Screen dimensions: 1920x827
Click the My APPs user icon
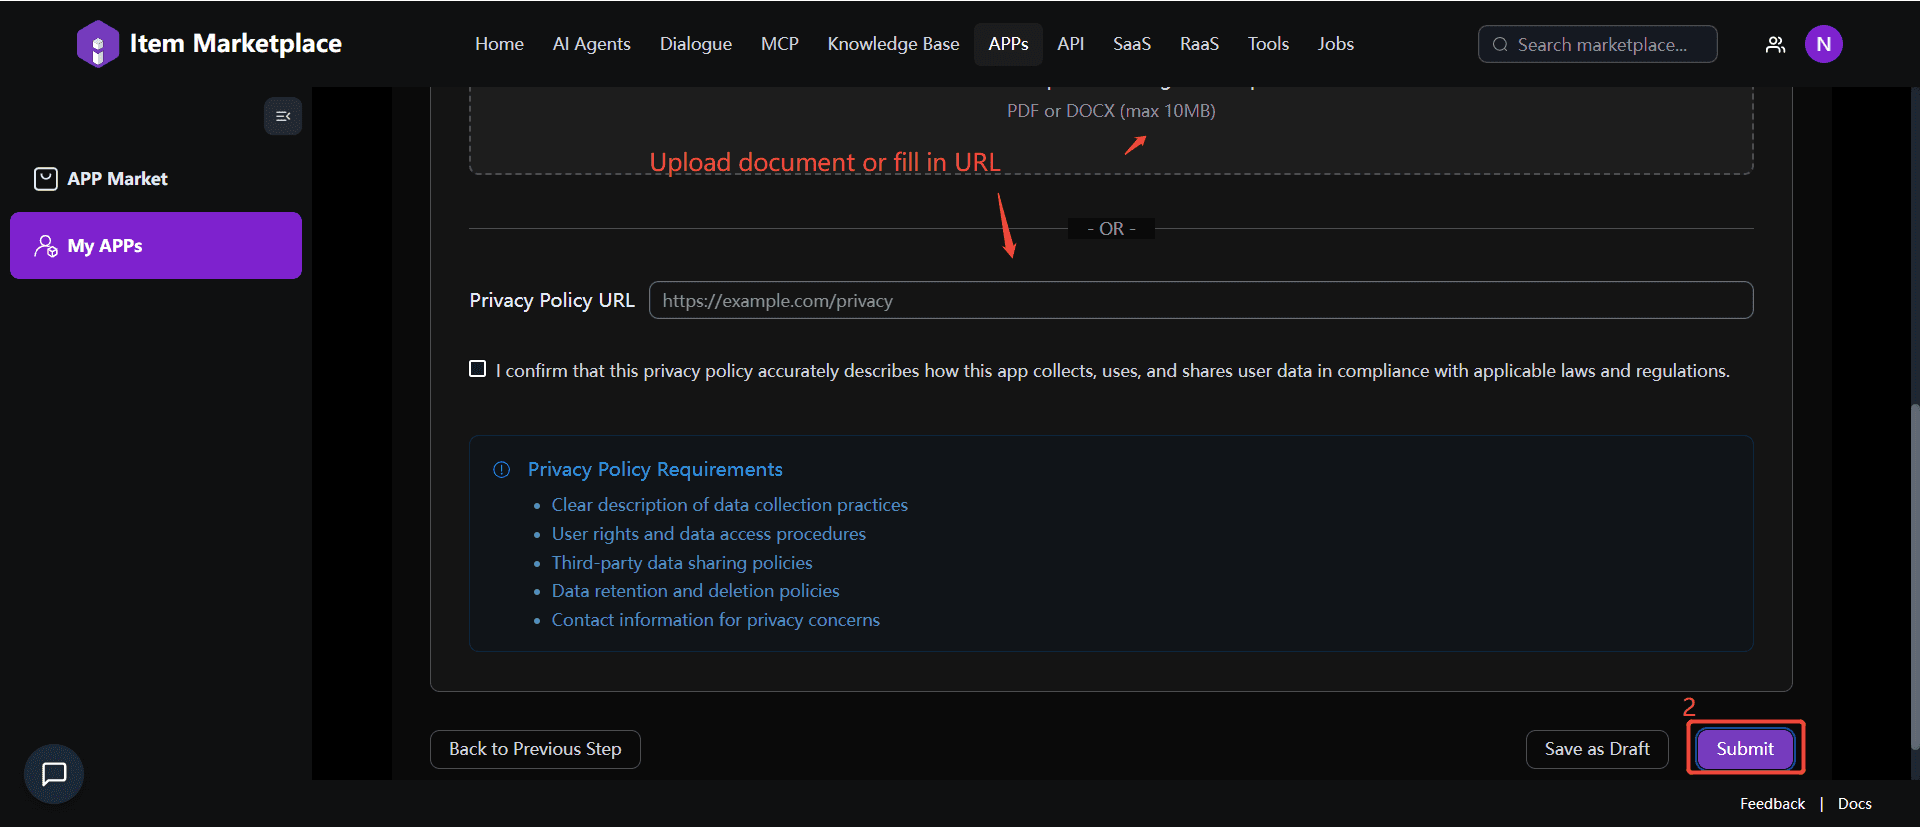click(46, 246)
